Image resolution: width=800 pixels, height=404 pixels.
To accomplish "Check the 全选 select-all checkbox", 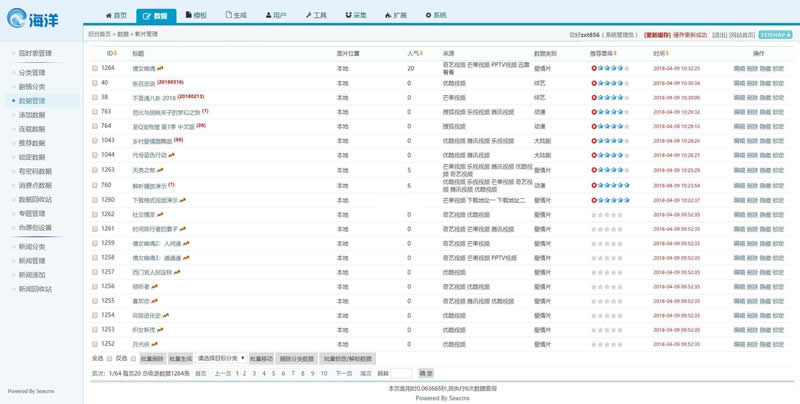I will click(108, 357).
